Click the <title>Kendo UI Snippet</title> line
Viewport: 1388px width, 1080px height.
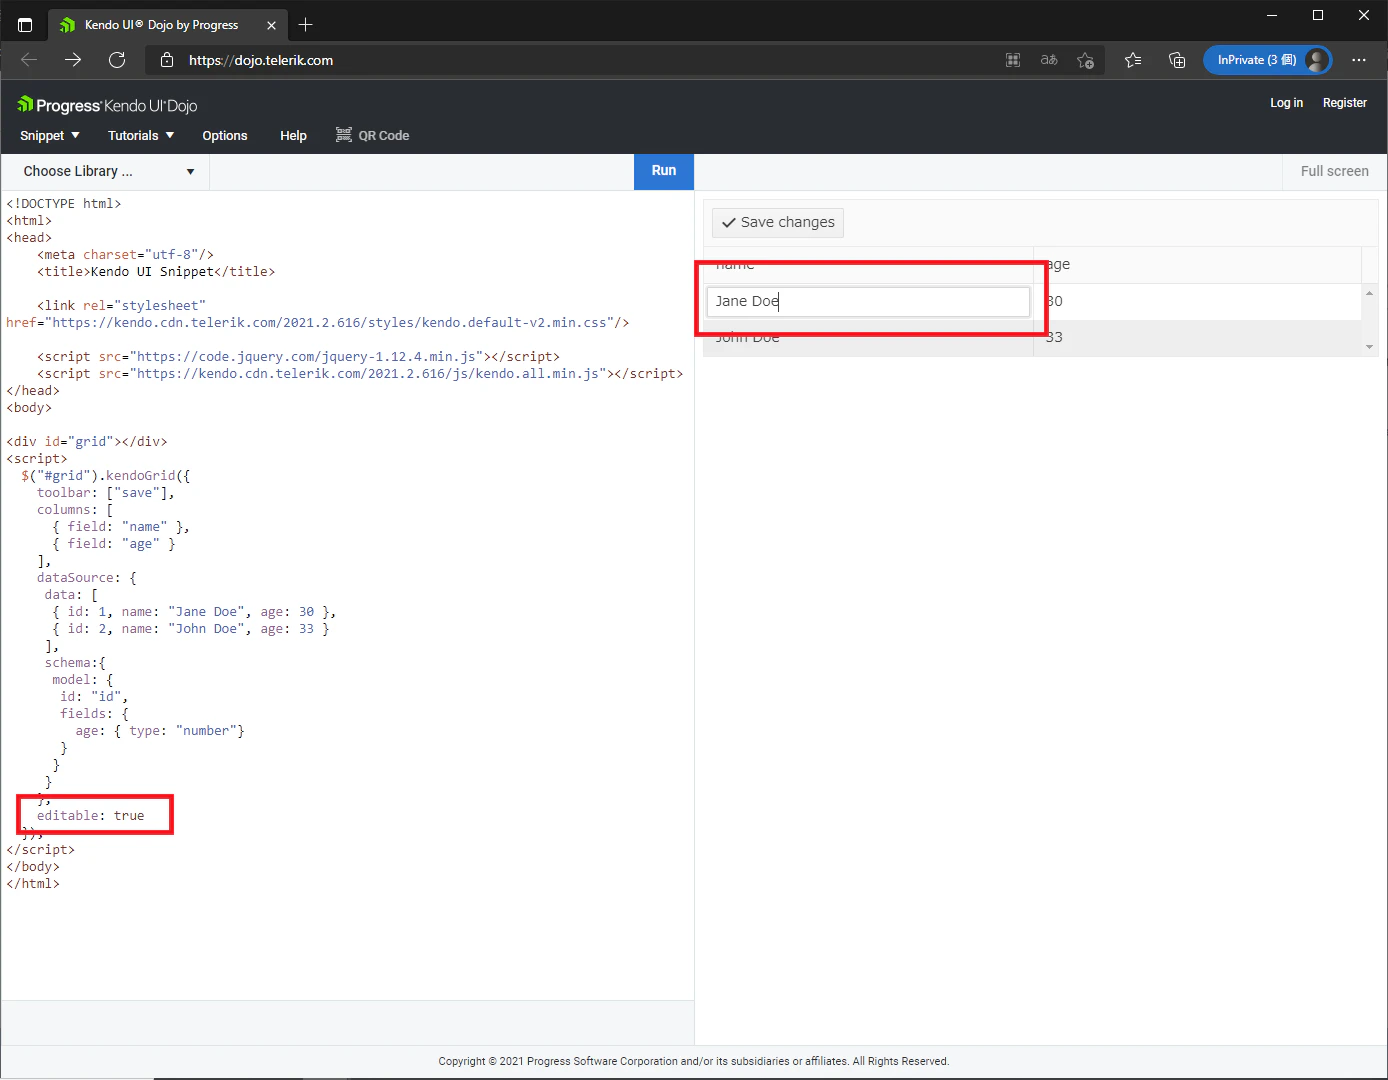coord(156,272)
